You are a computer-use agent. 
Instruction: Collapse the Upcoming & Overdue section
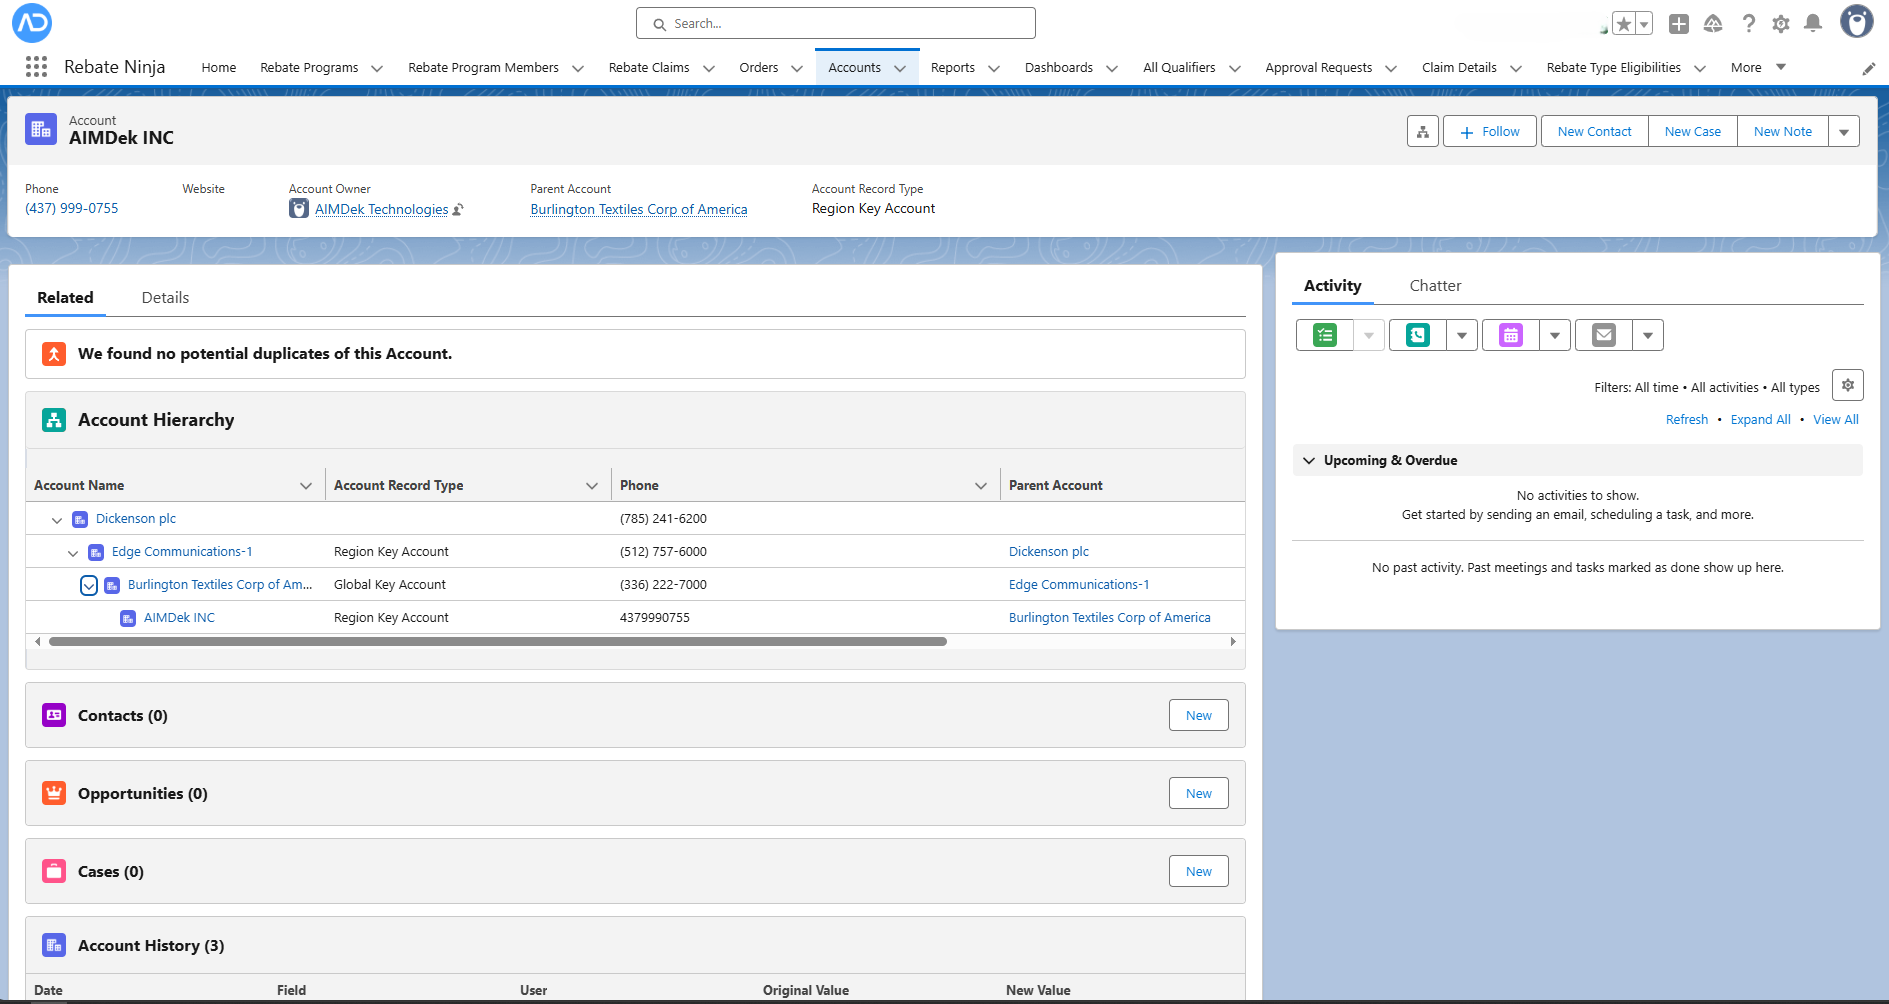[1309, 461]
